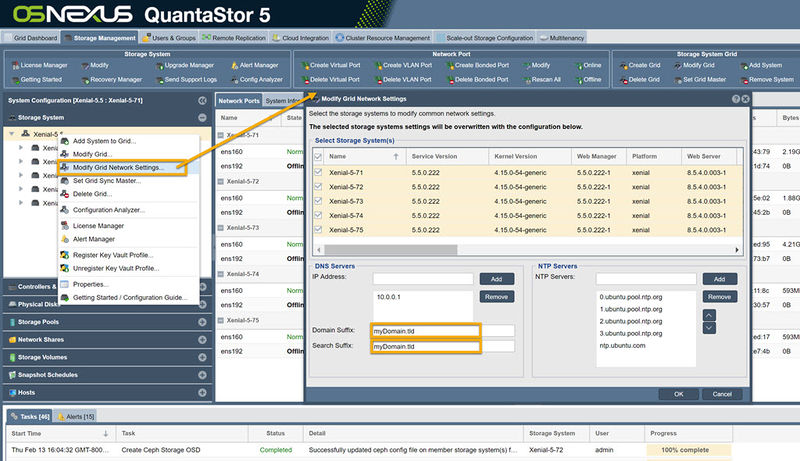
Task: Open Recovery Manager tool
Action: (x=111, y=80)
